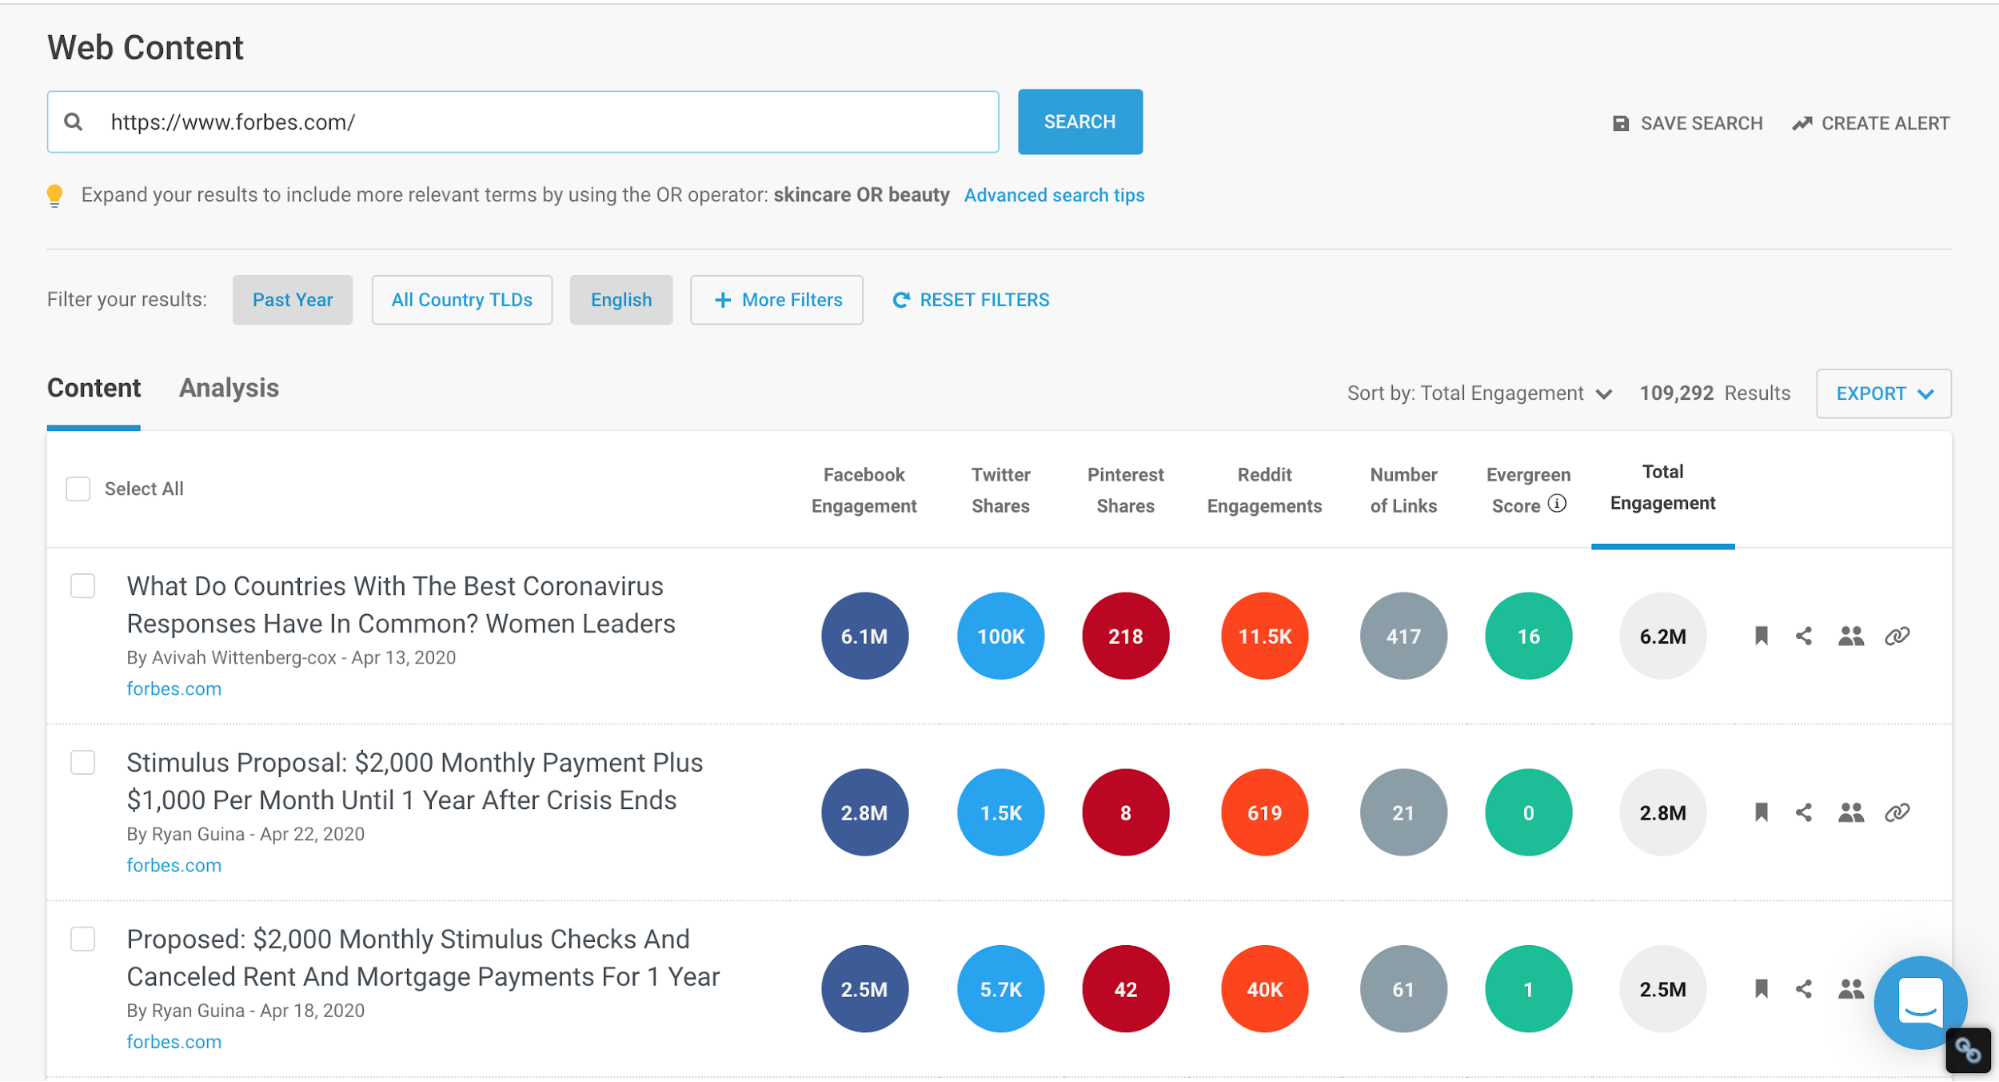Sort by Facebook Engagement column
Image resolution: width=1999 pixels, height=1082 pixels.
864,490
